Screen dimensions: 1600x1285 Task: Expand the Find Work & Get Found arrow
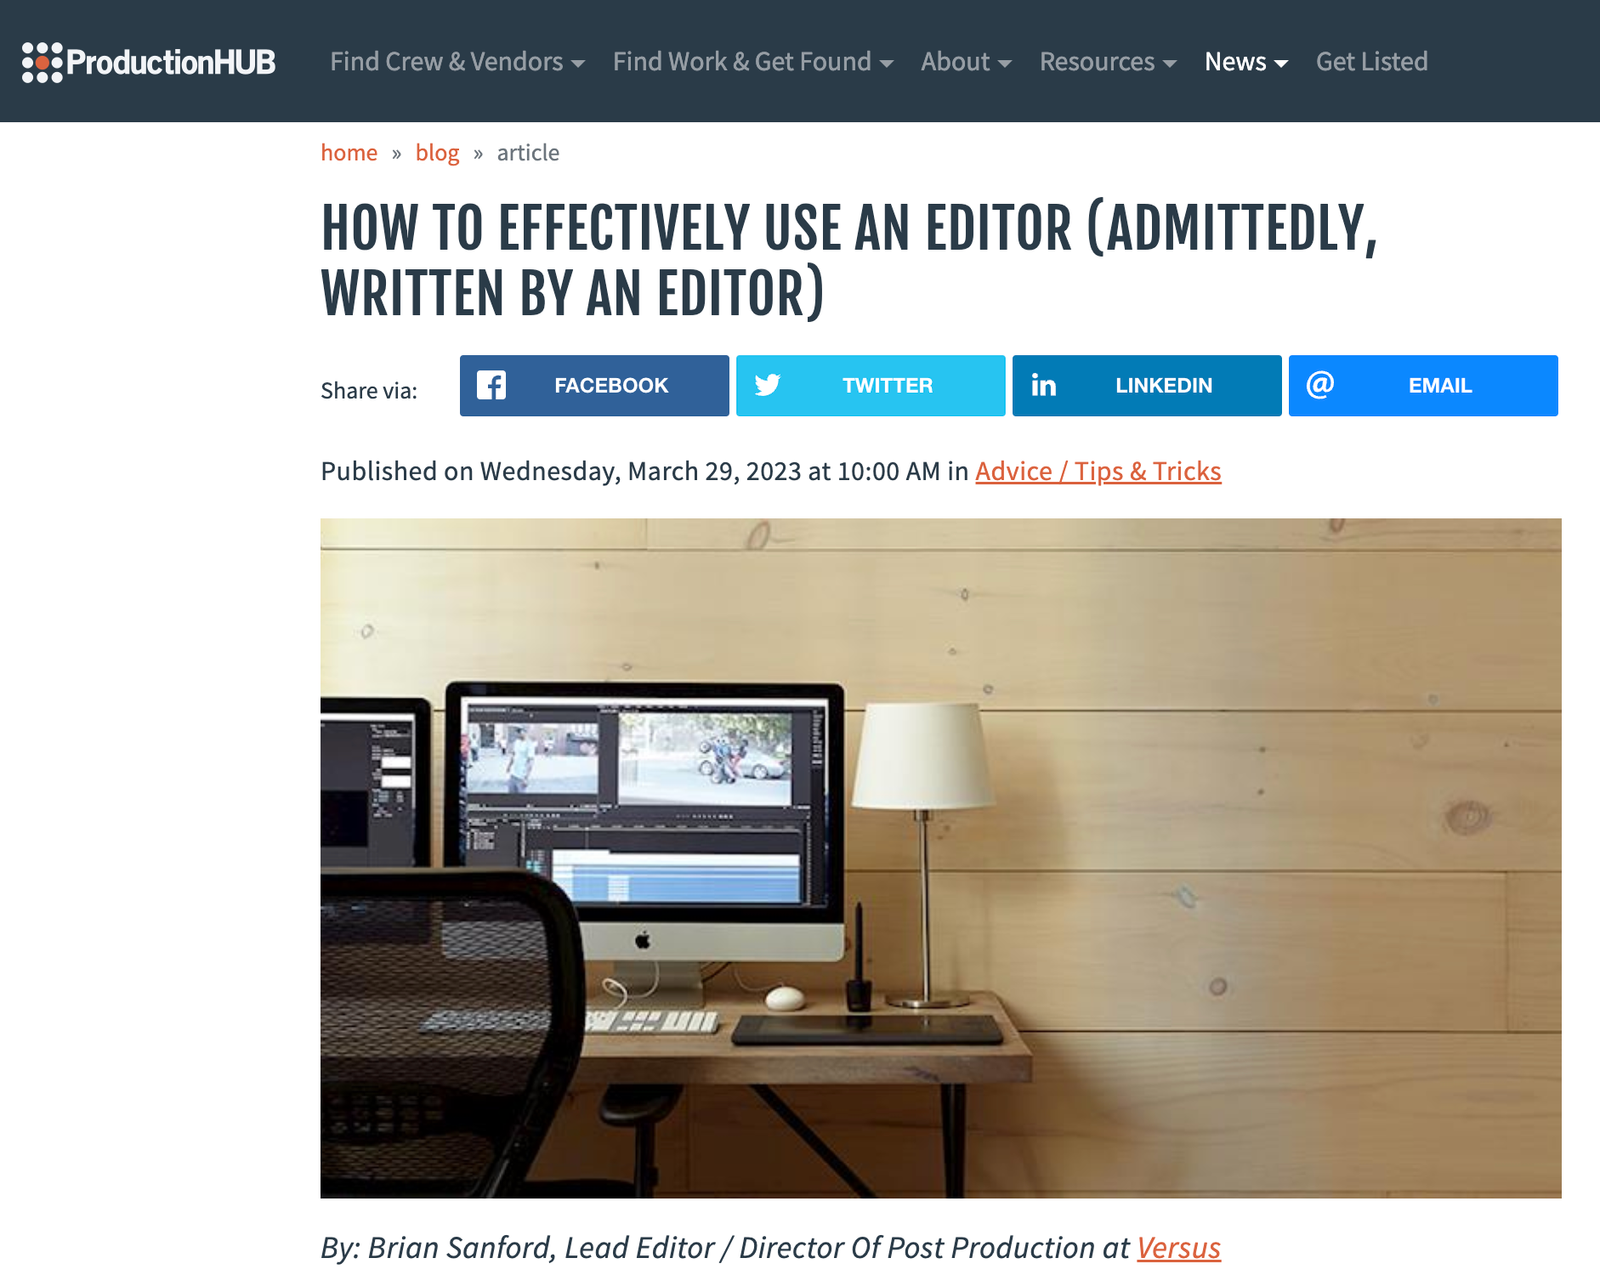pos(886,63)
